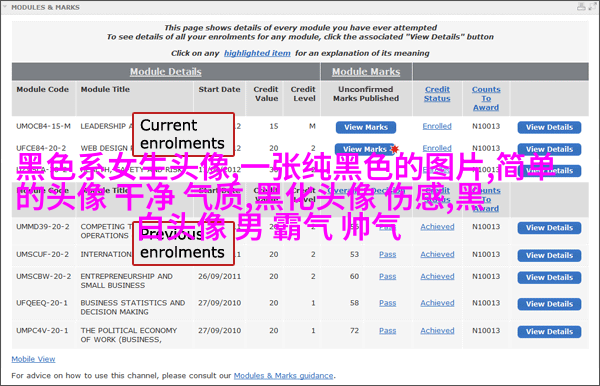Click Achieved status for UFQEEQ-20-1
600x386 pixels.
tap(437, 303)
